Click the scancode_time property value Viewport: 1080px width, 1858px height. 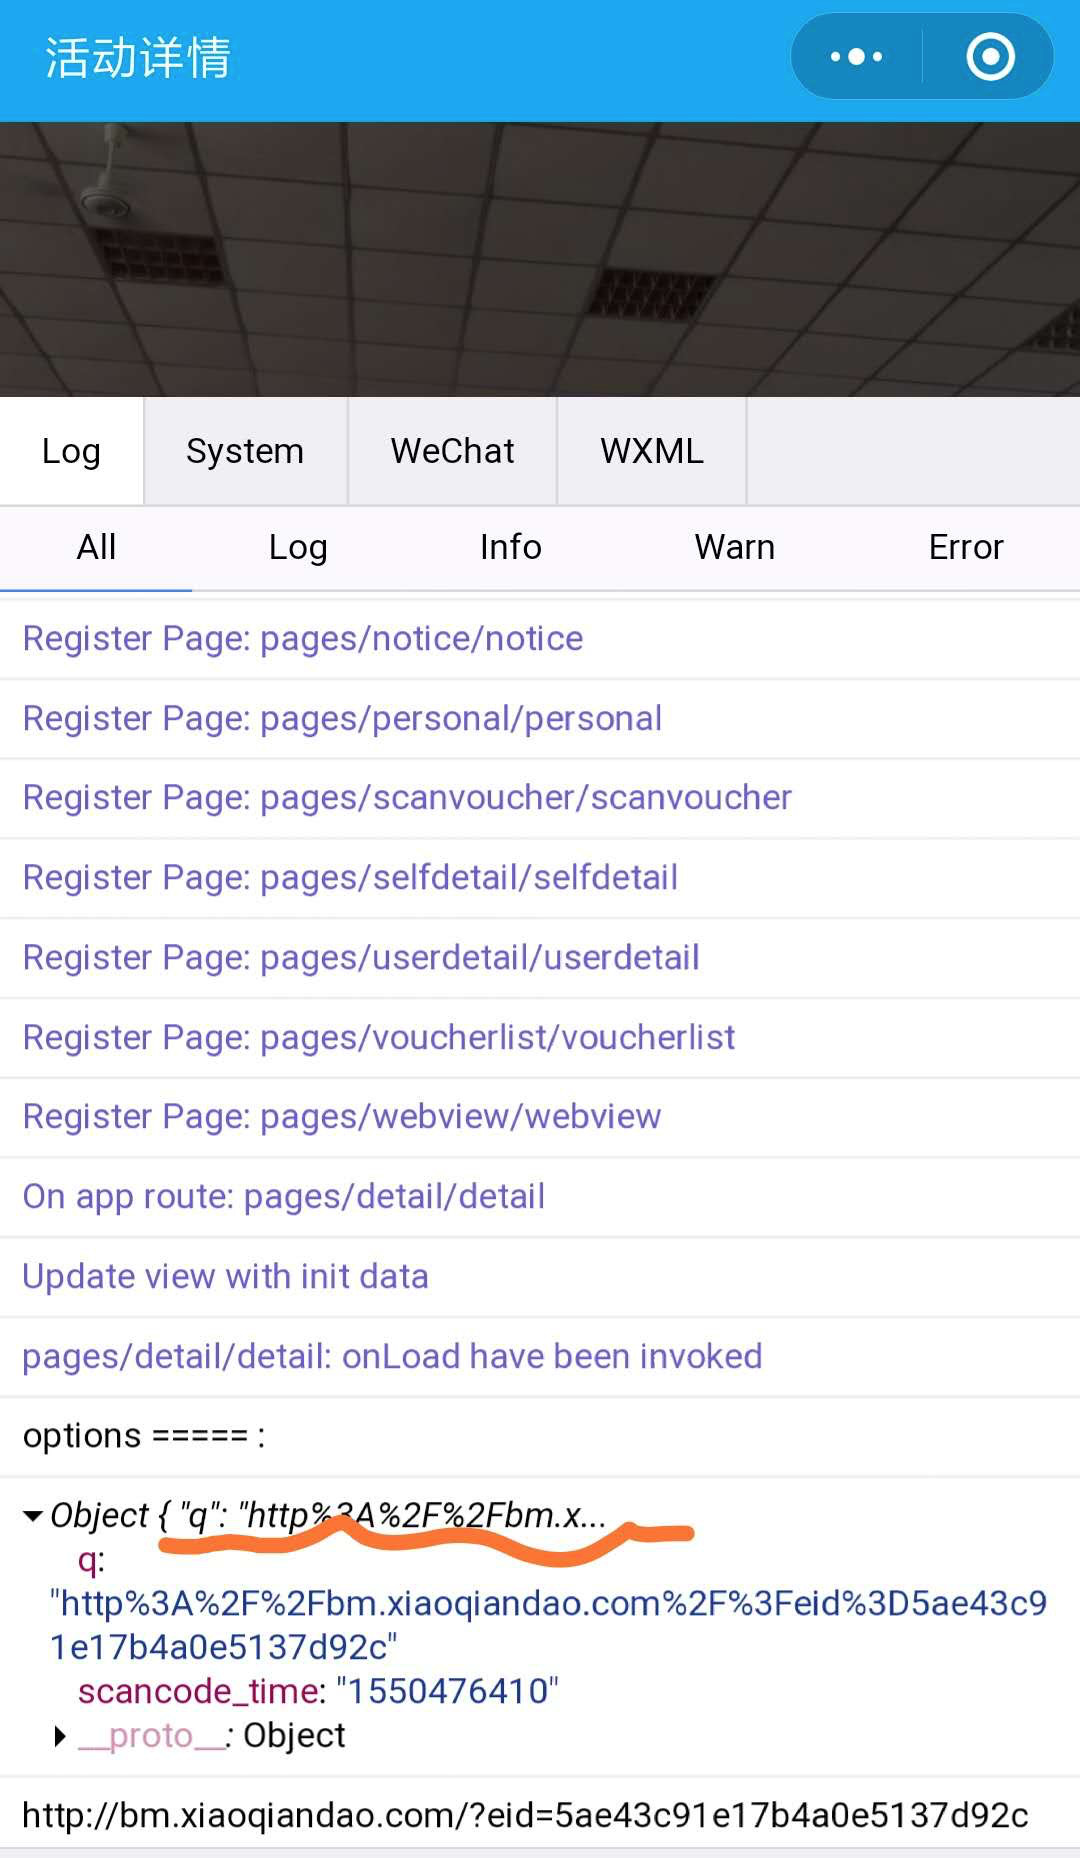(x=447, y=1691)
